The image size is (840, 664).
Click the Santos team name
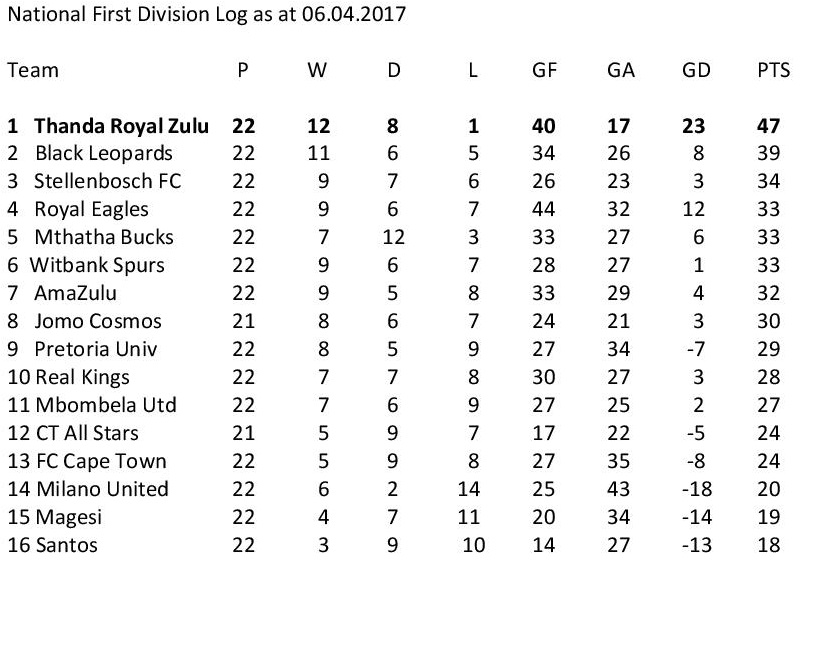coord(66,546)
